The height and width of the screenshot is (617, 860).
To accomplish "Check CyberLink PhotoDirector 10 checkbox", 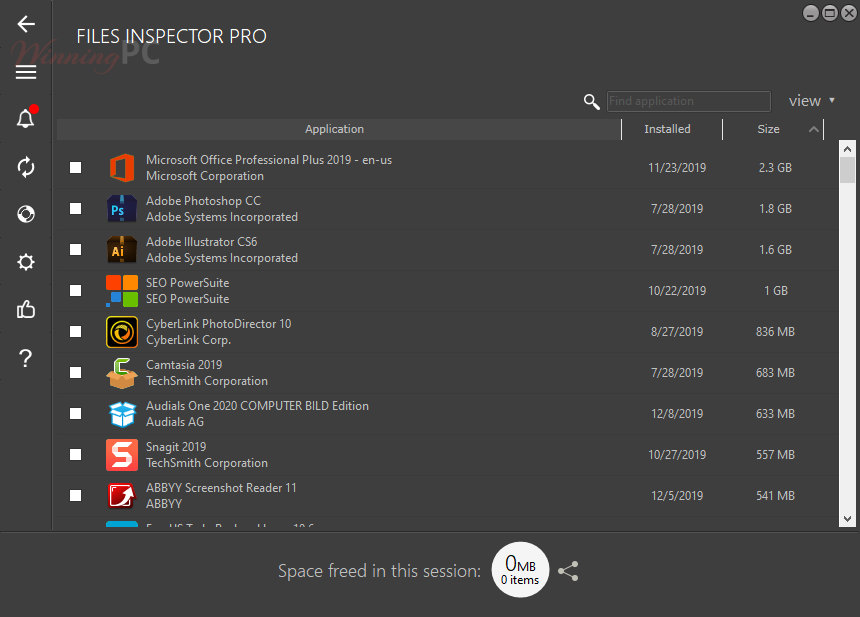I will (76, 332).
